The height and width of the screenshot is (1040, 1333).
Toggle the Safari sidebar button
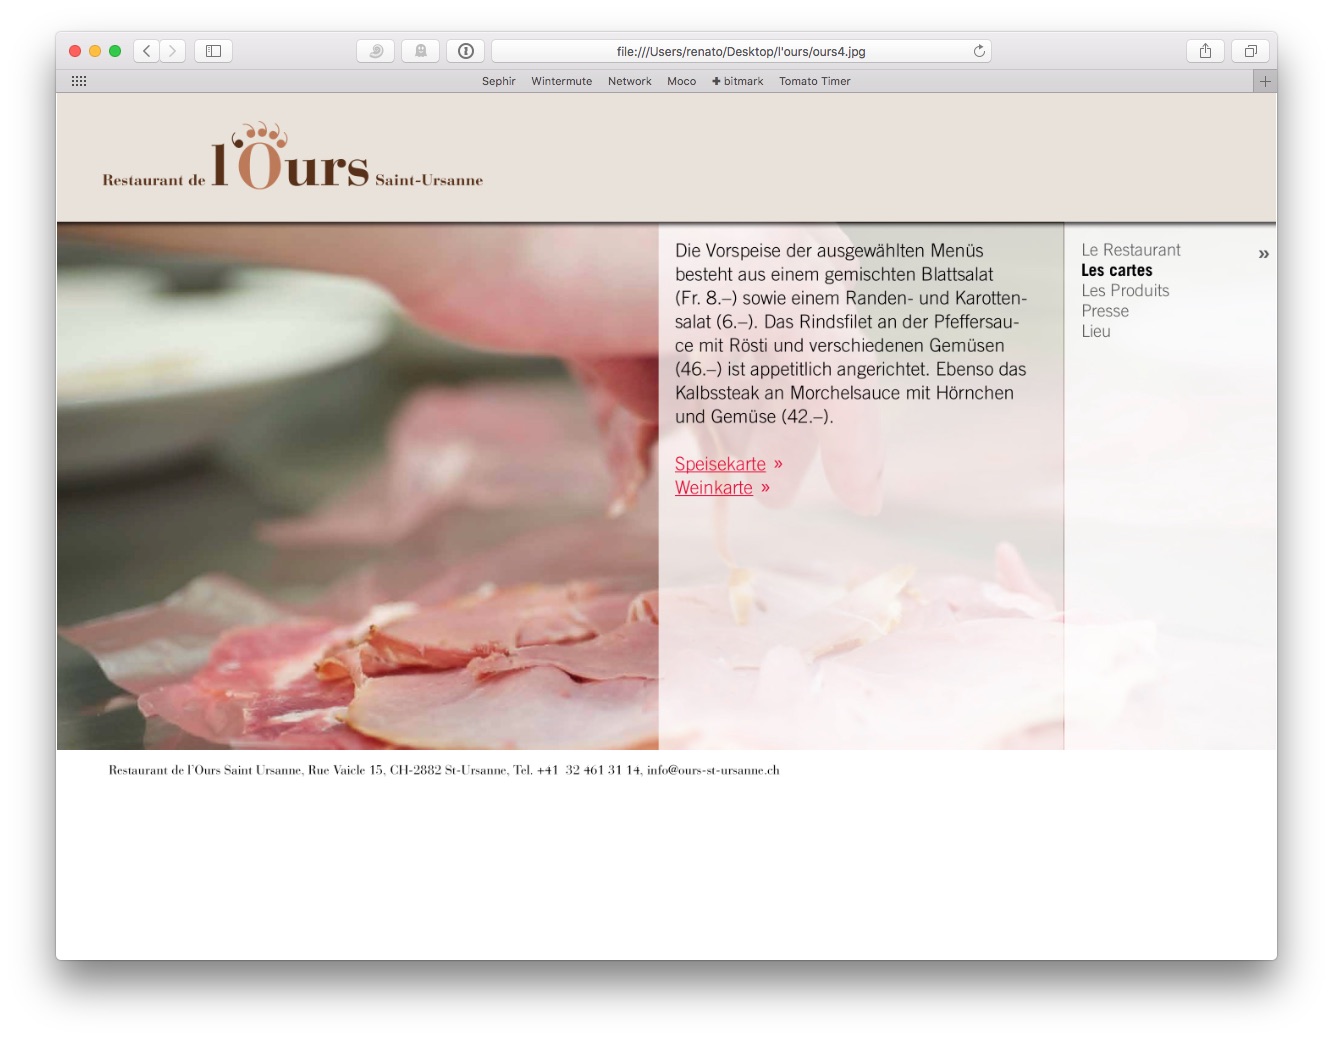coord(213,51)
